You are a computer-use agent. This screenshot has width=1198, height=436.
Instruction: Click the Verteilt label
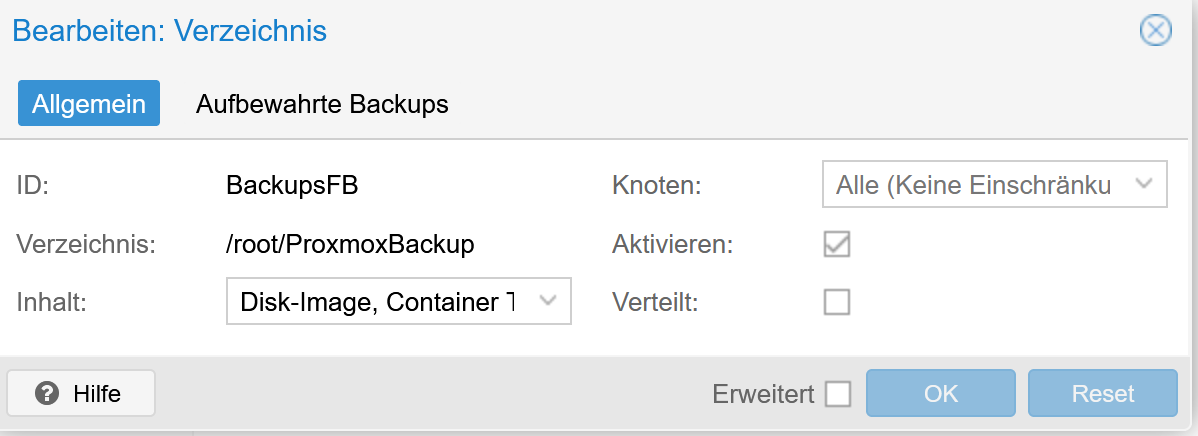[655, 302]
